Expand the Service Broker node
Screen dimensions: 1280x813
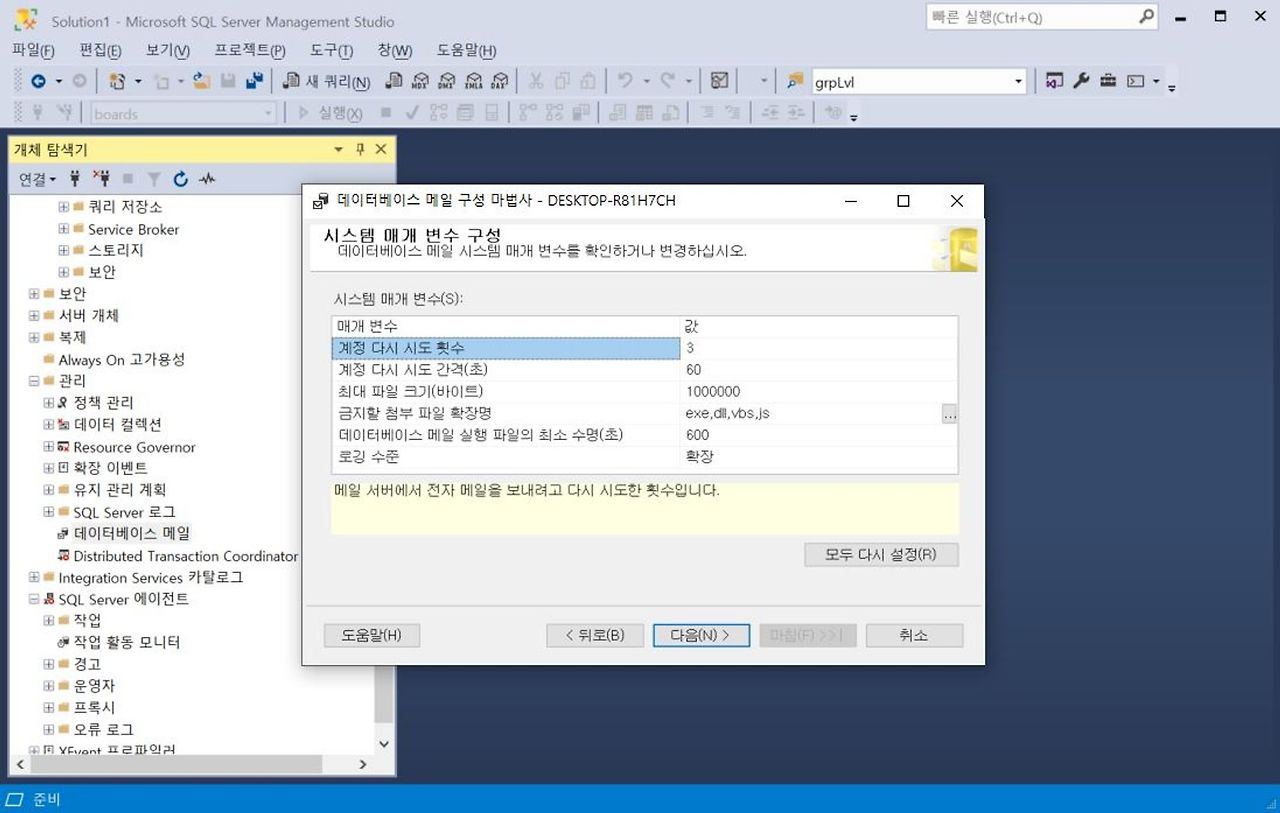tap(64, 229)
